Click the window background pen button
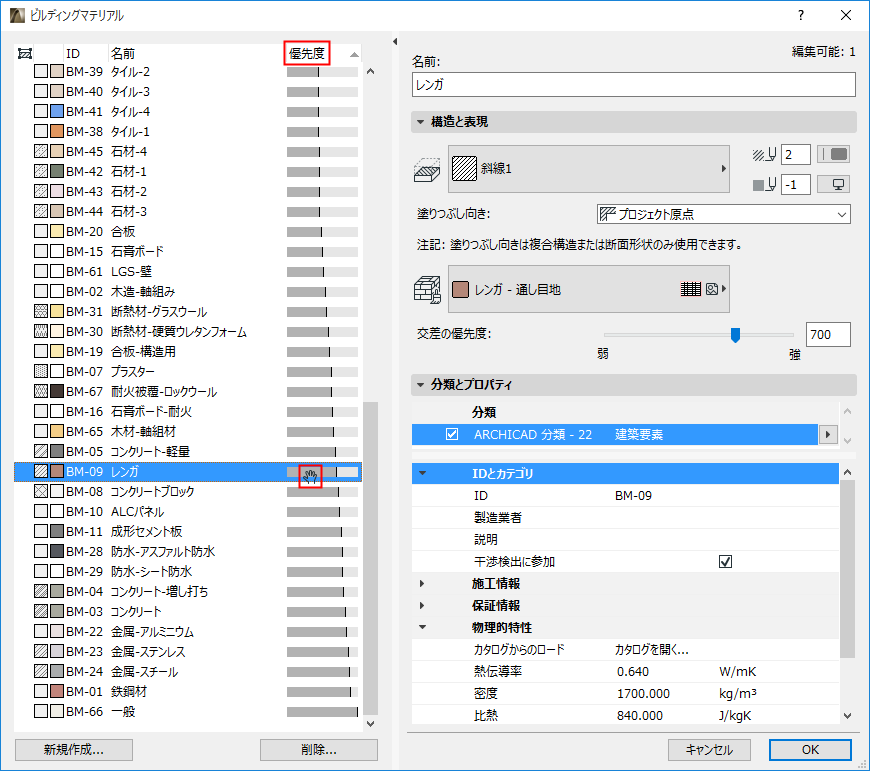 833,185
